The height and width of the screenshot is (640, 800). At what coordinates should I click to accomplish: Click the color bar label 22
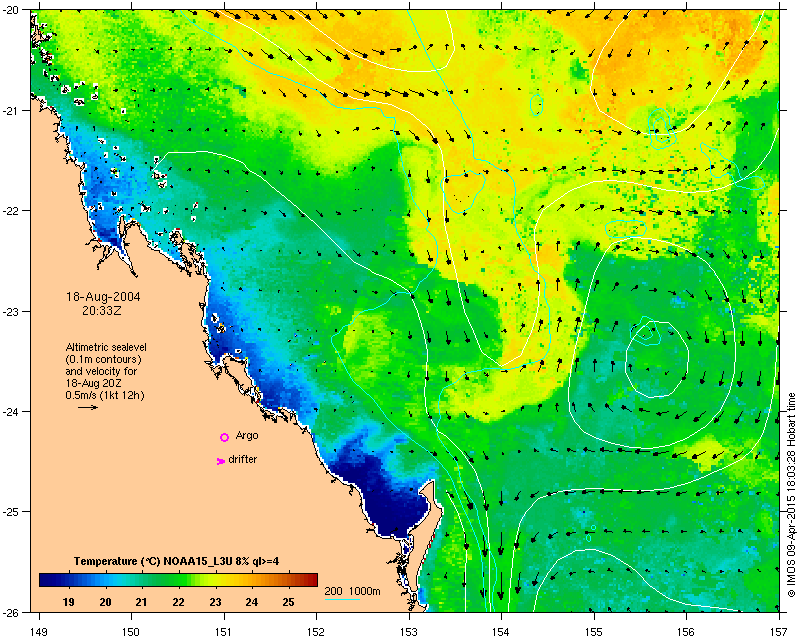(178, 602)
